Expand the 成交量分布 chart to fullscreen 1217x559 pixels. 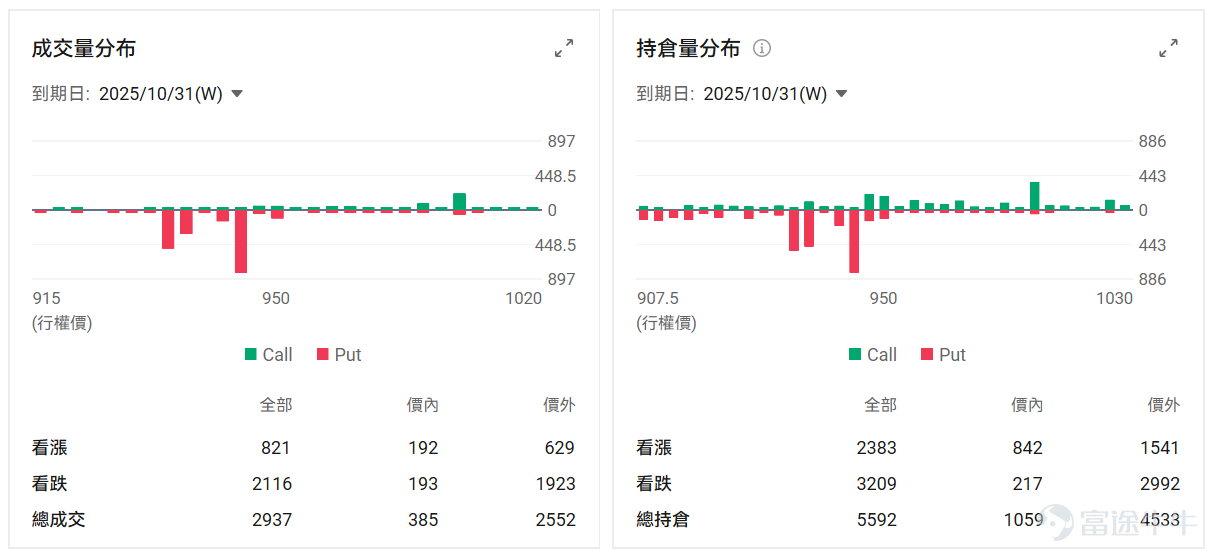click(564, 48)
